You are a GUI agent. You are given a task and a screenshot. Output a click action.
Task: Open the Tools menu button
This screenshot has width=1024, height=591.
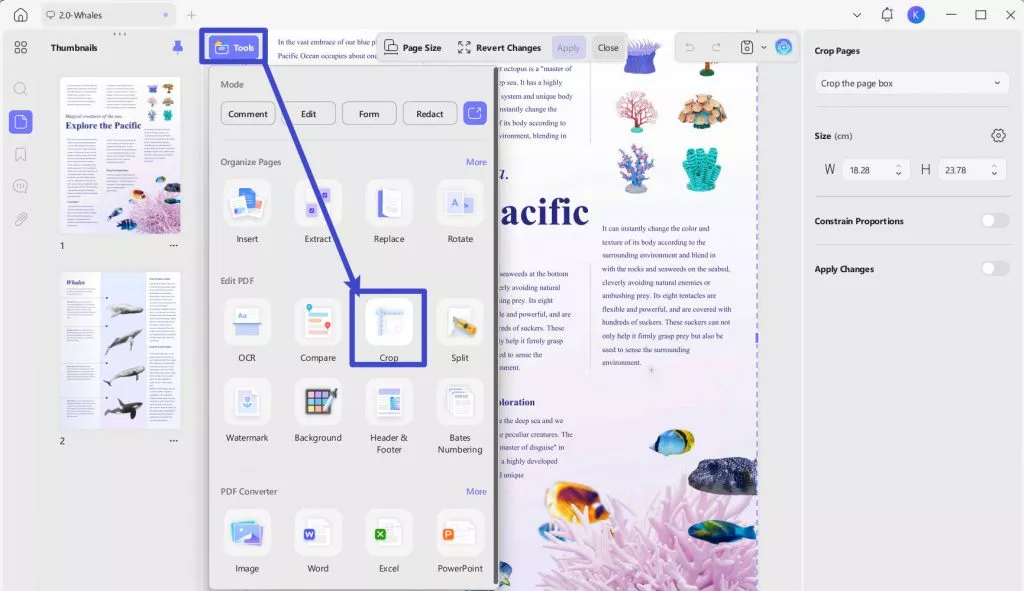click(234, 47)
